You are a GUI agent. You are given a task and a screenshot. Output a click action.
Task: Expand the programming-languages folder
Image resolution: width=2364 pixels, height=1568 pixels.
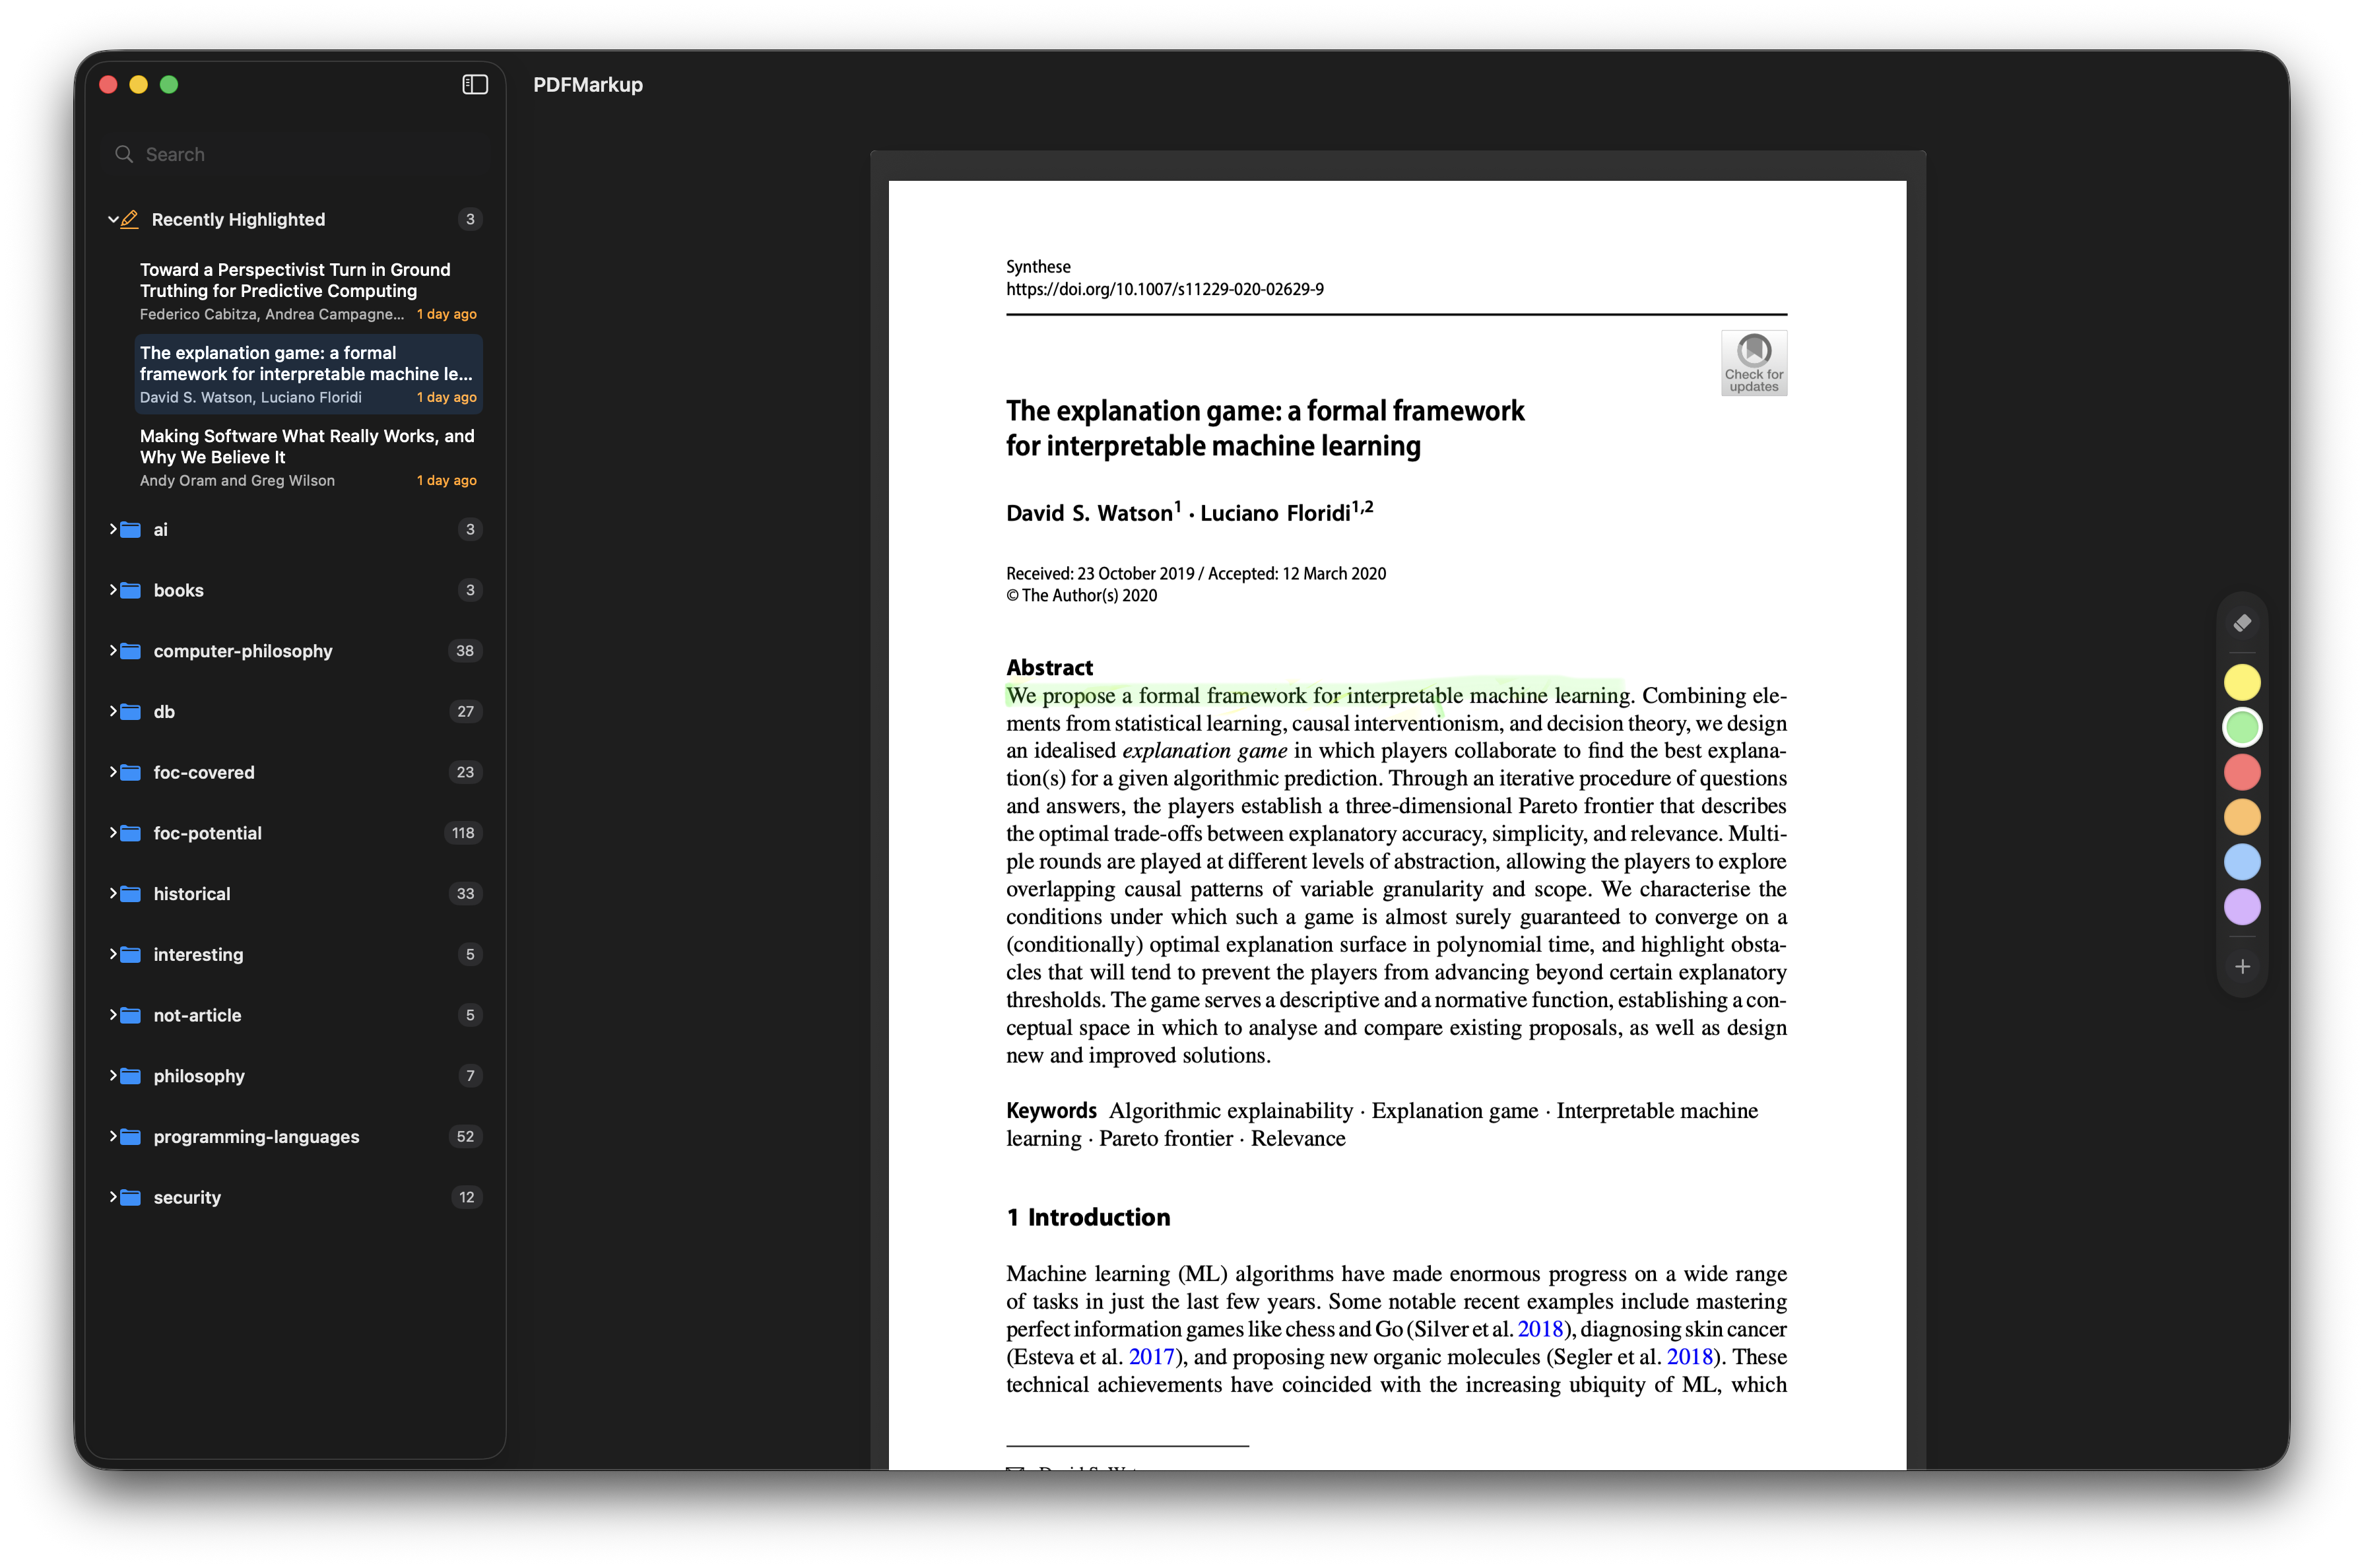tap(113, 1136)
